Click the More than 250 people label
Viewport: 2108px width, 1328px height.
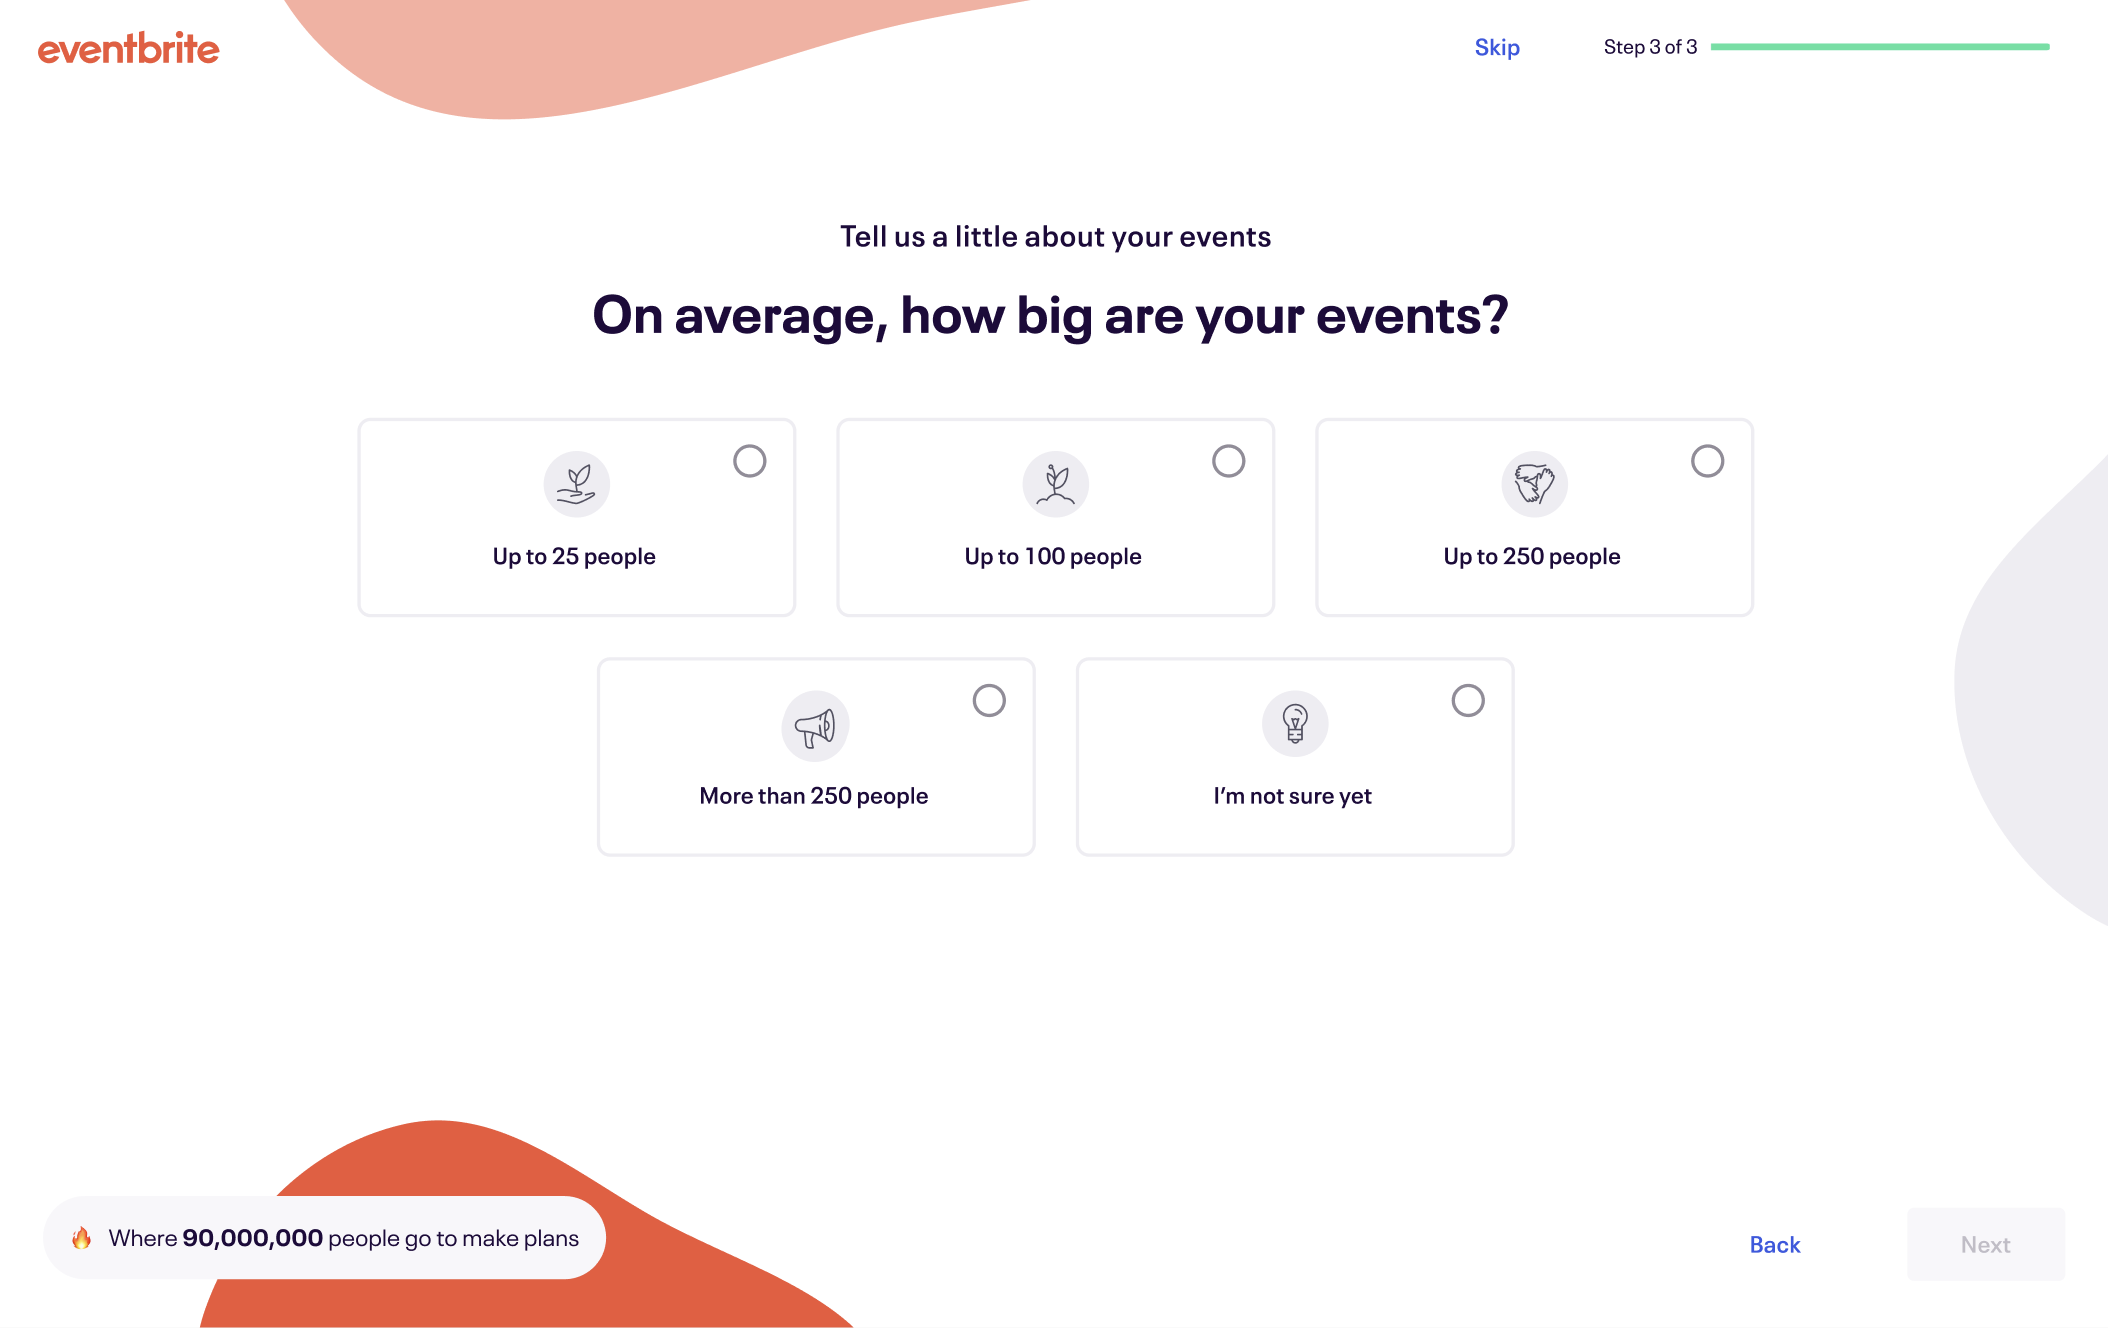click(814, 796)
